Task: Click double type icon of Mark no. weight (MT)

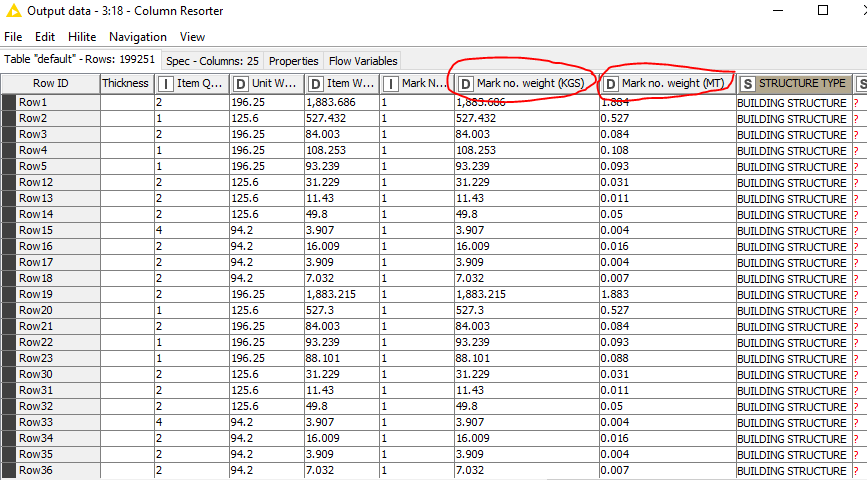Action: (x=610, y=84)
